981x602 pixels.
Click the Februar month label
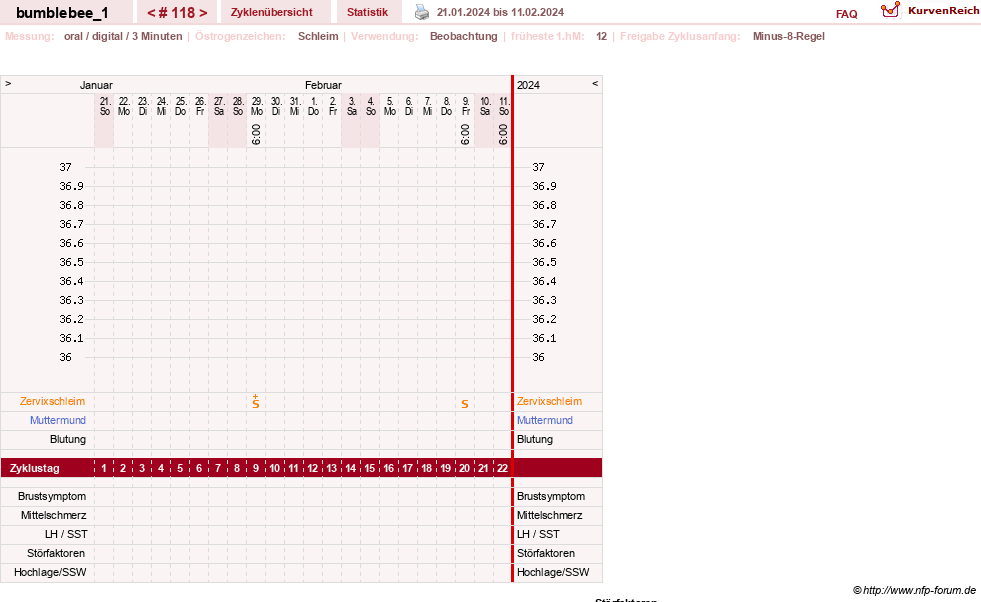pos(323,85)
